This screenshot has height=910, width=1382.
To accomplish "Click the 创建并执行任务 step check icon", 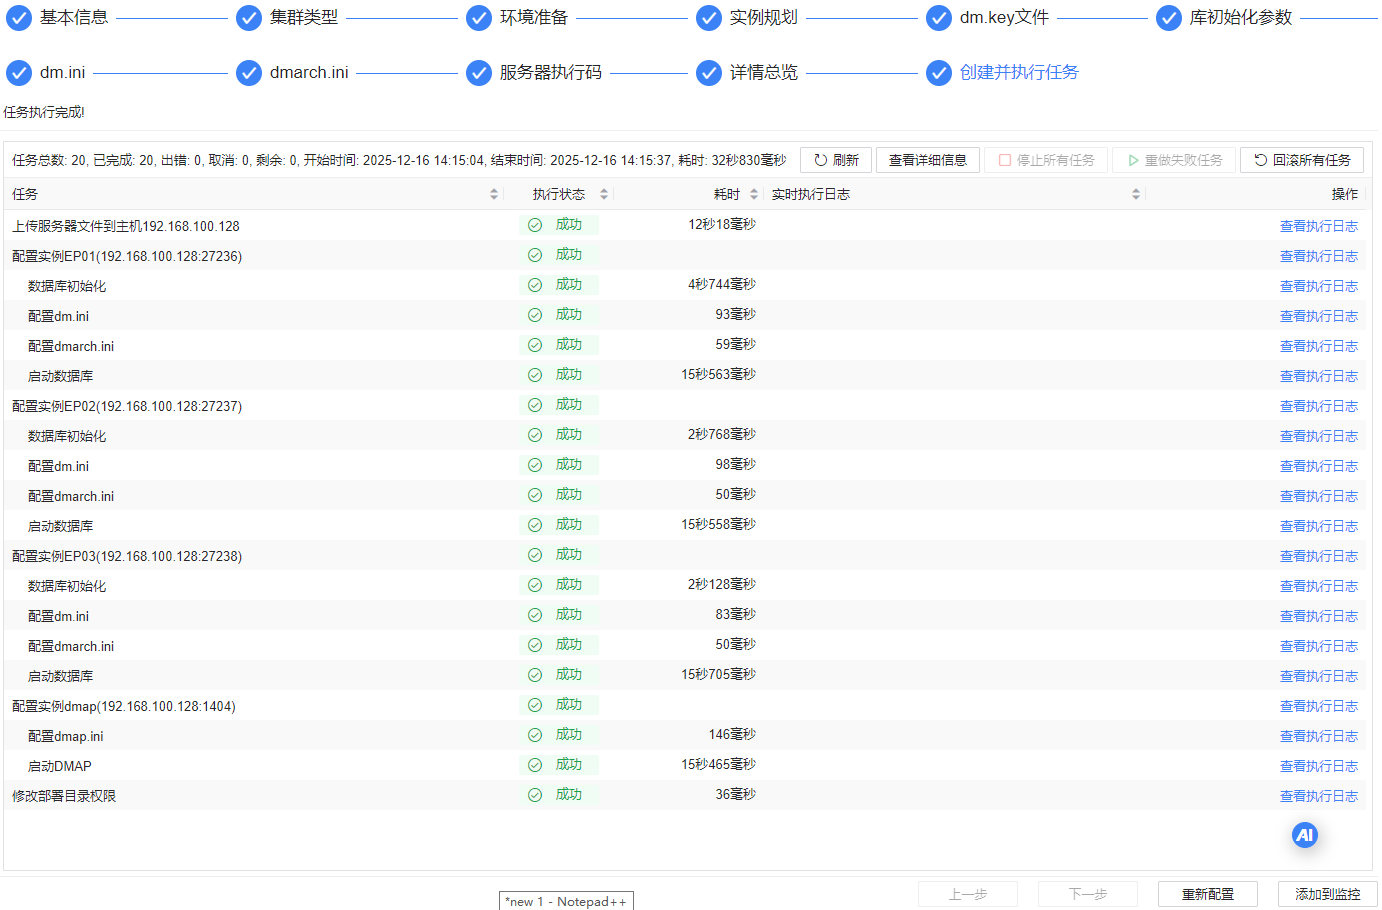I will pyautogui.click(x=939, y=73).
